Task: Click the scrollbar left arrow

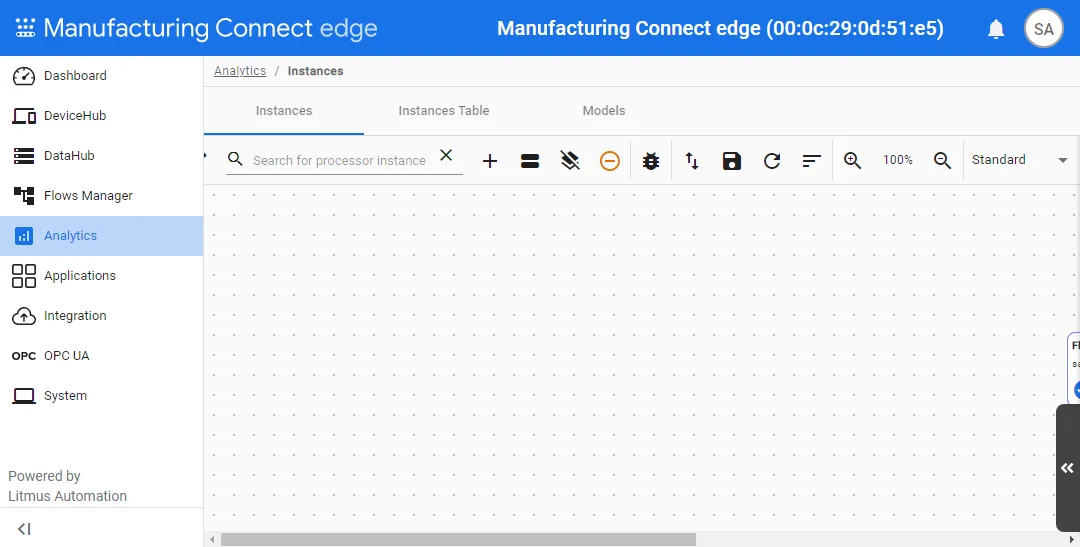Action: (x=212, y=539)
